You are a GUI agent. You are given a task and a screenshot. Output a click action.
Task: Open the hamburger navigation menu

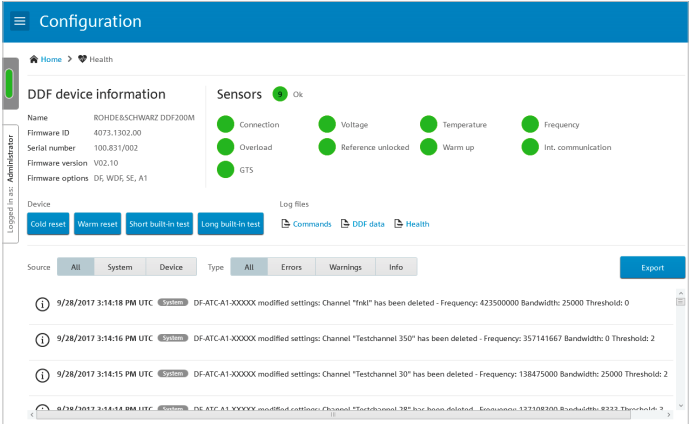20,21
